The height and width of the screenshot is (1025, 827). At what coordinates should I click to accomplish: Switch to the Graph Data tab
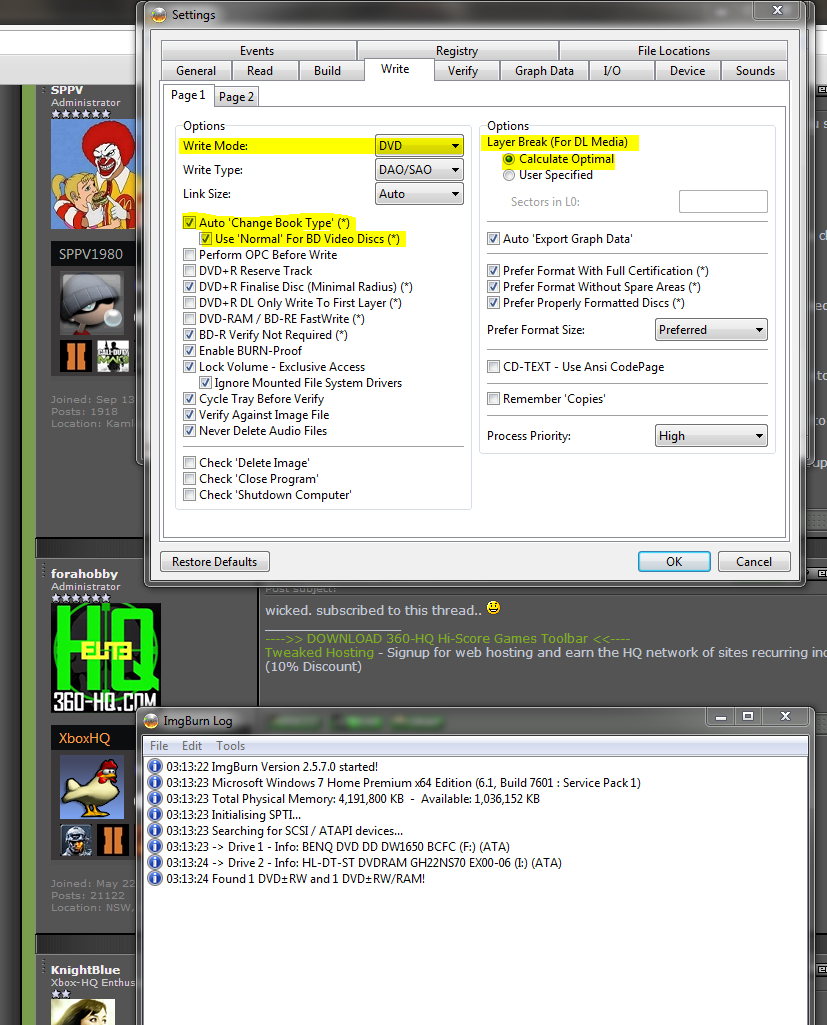tap(544, 71)
